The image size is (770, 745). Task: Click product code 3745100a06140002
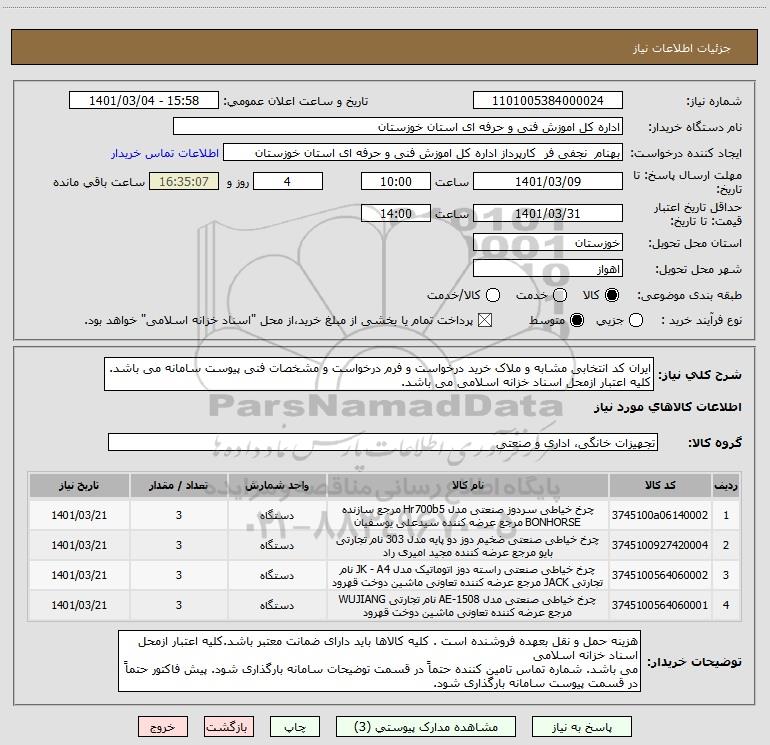click(x=660, y=515)
